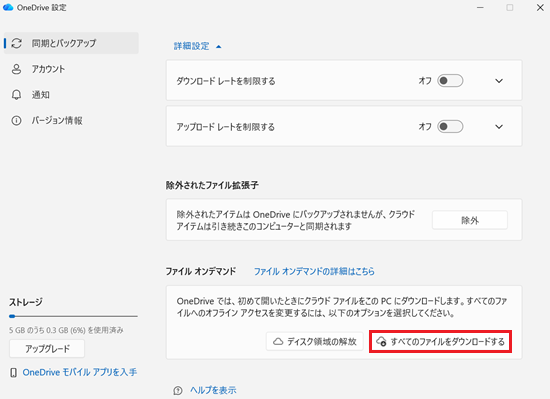Click the 除外 button

pos(470,220)
